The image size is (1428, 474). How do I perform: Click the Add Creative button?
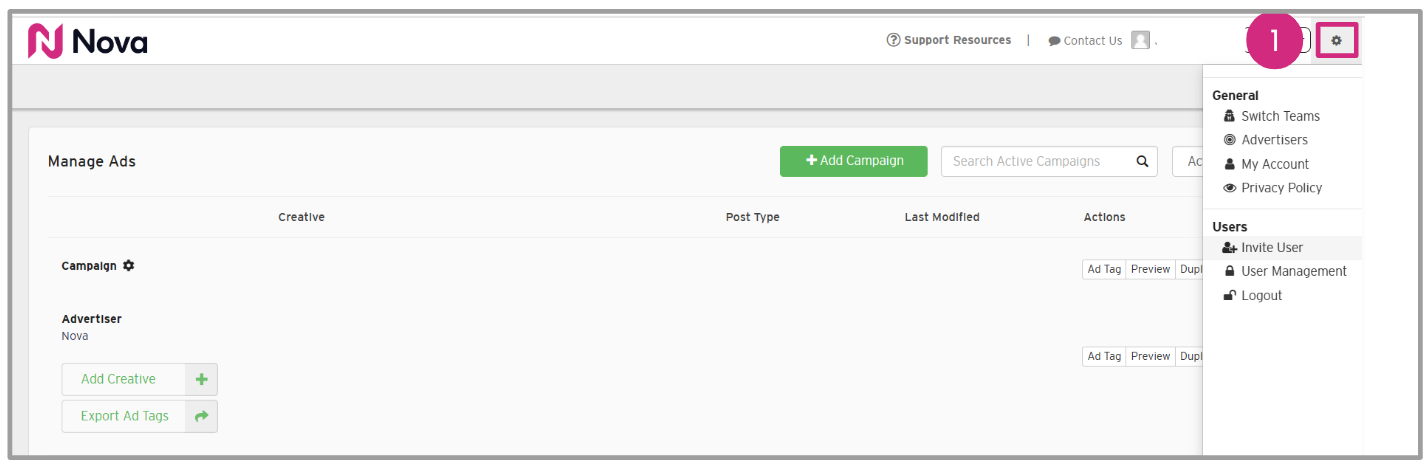tap(119, 379)
